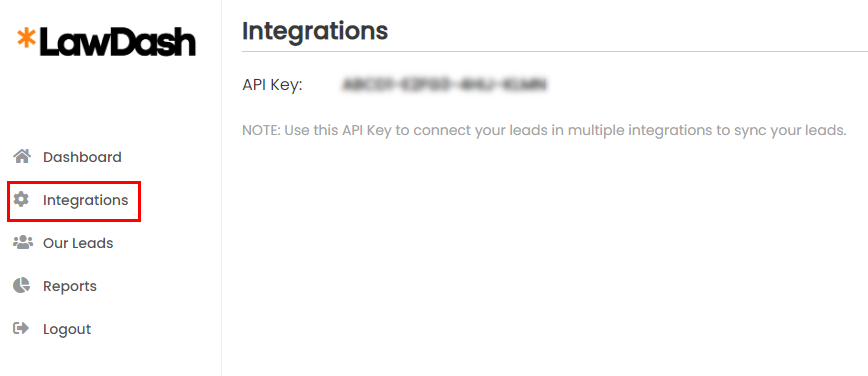868x376 pixels.
Task: Click the "API Key:" field label
Action: coord(272,85)
